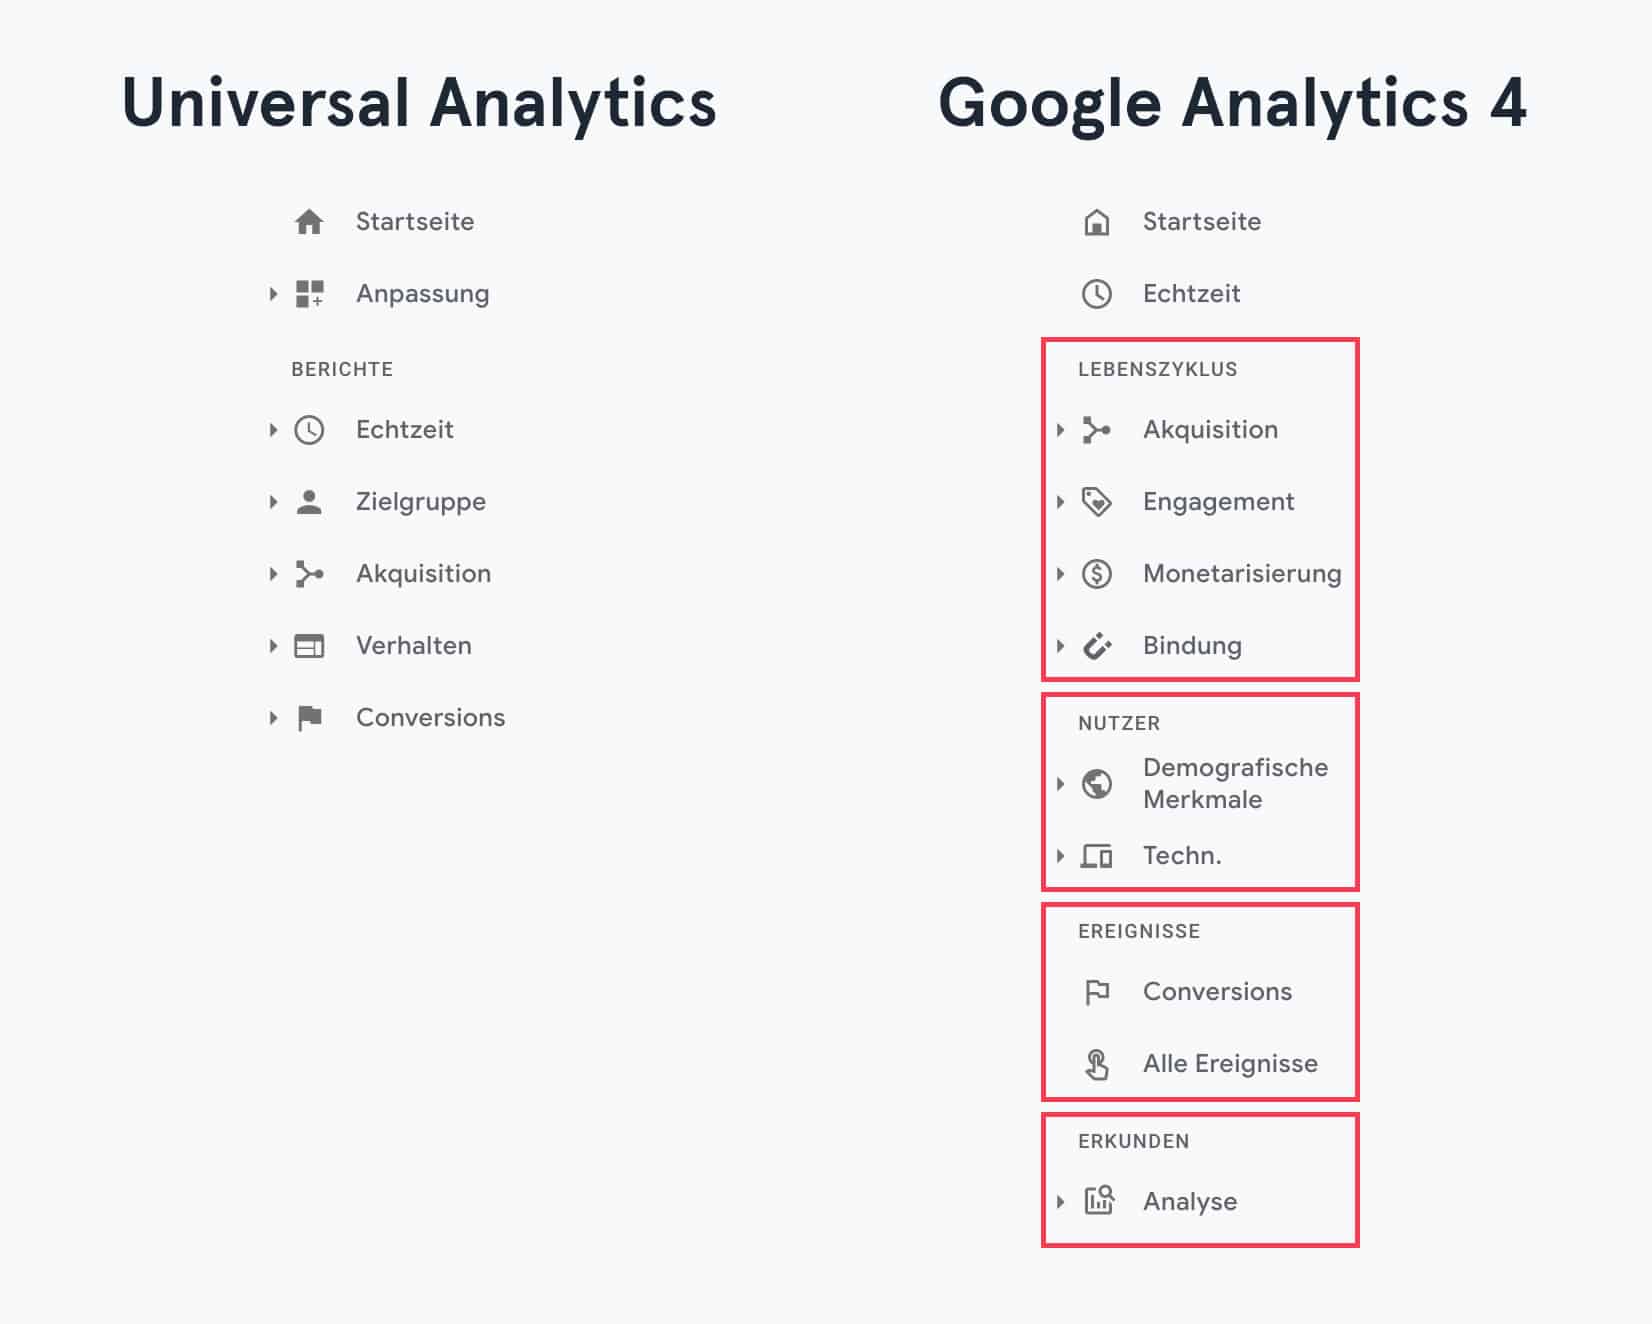Click the Verhalten window layout icon

coord(309,646)
